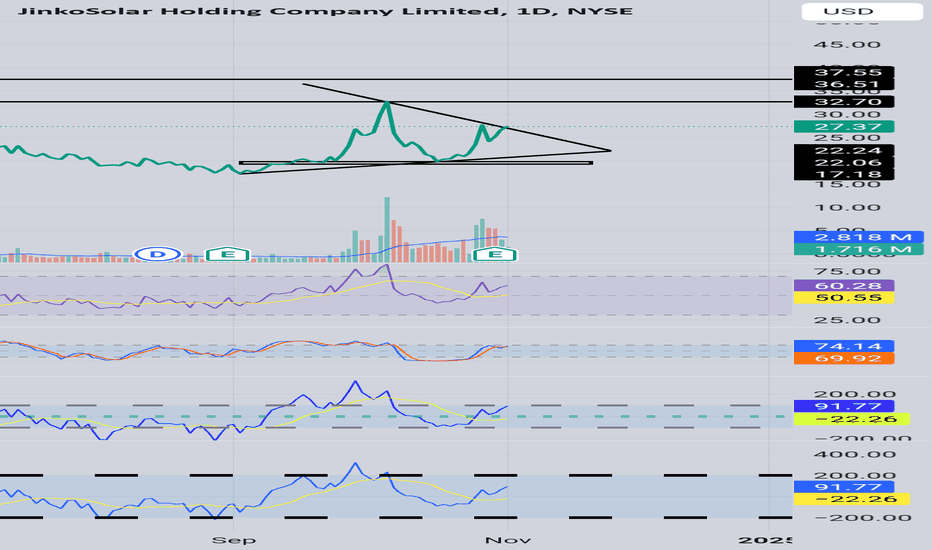
Task: Click the volume value 1.716 M
Action: point(858,249)
